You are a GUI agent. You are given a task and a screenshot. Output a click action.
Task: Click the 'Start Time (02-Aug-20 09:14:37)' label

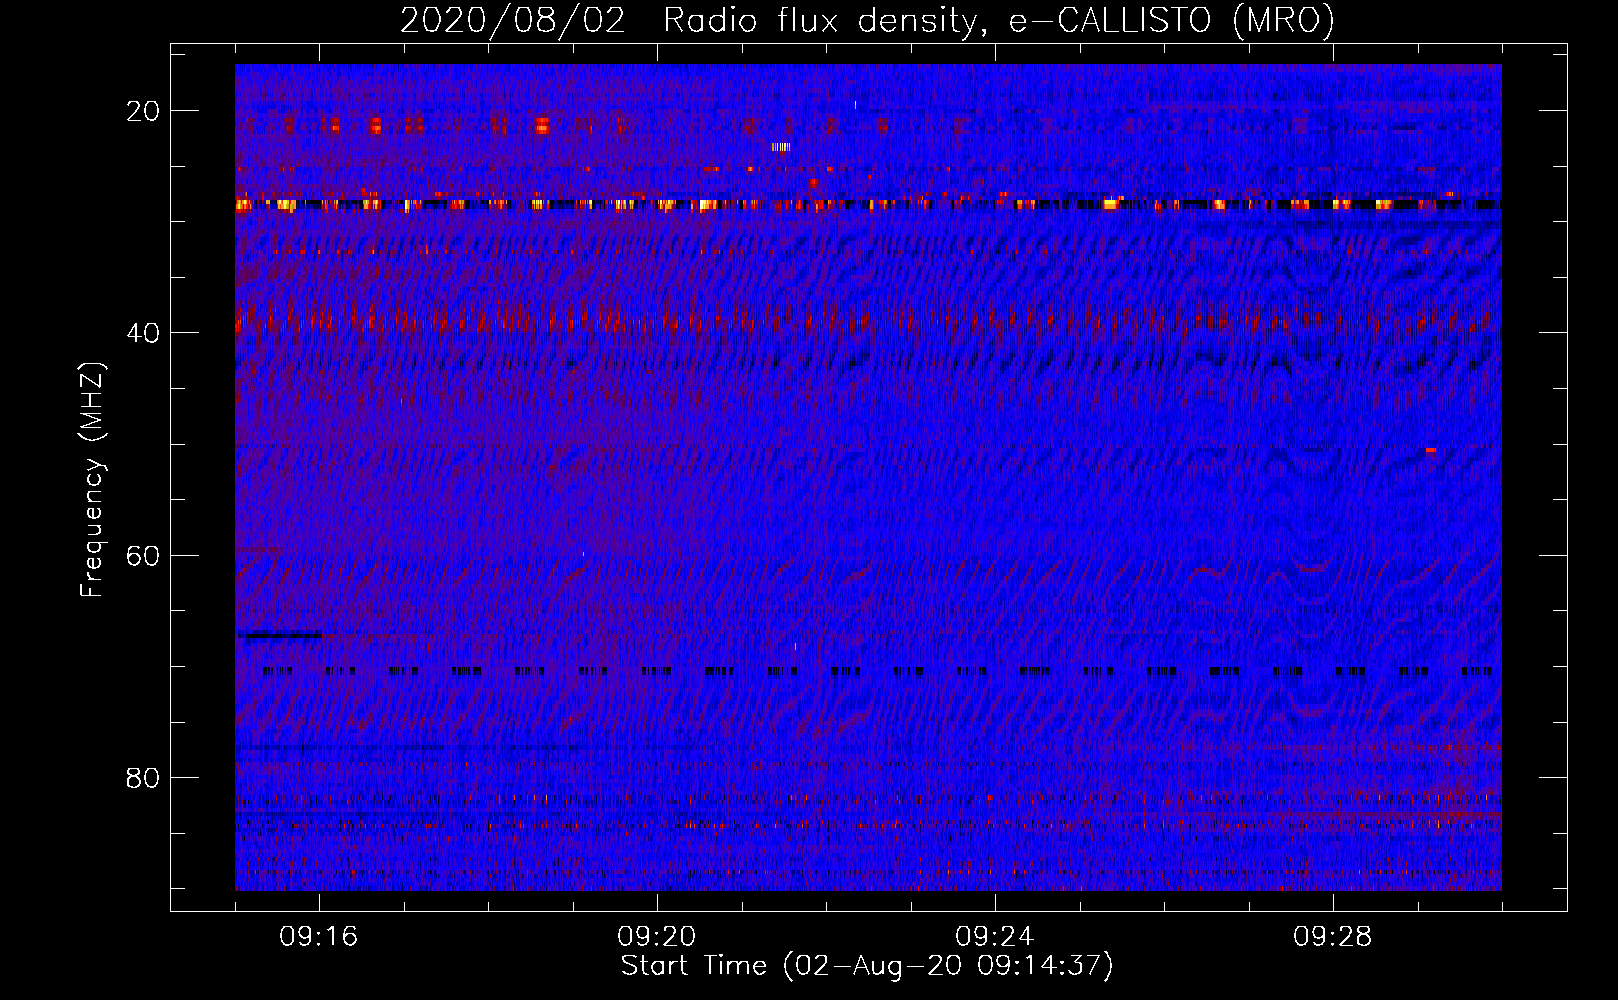[x=867, y=966]
